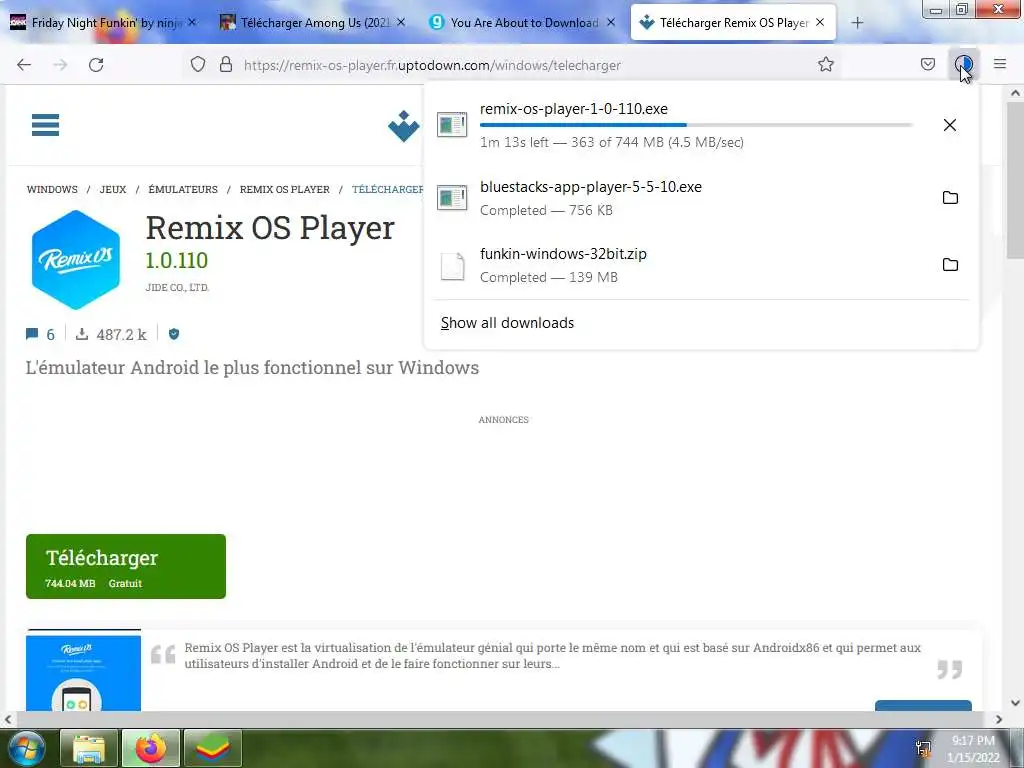Click the forward navigation arrow

pyautogui.click(x=60, y=65)
